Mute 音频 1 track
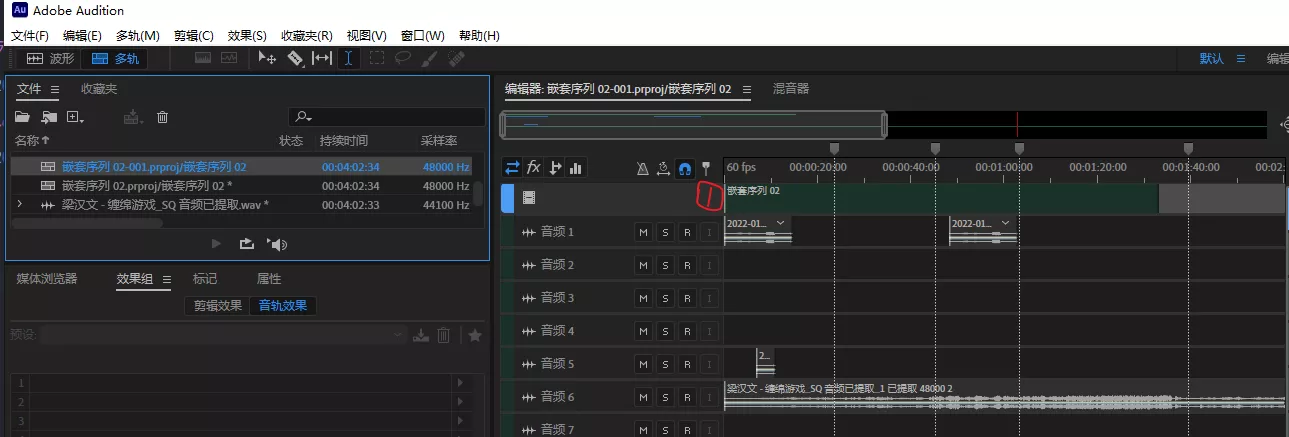This screenshot has width=1289, height=437. click(643, 232)
